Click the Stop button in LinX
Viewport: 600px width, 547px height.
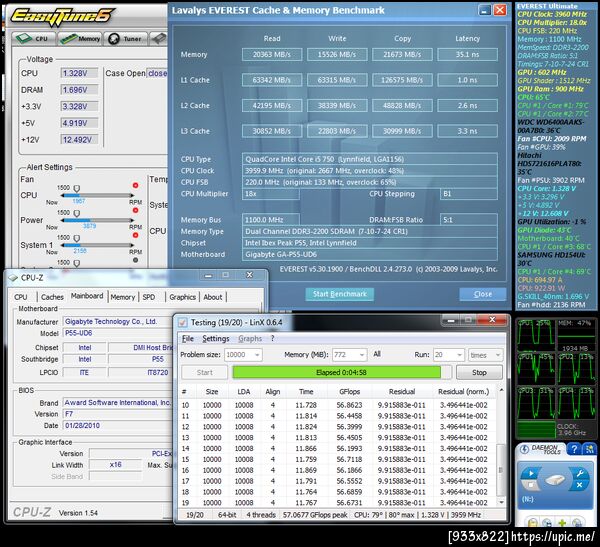(x=479, y=372)
